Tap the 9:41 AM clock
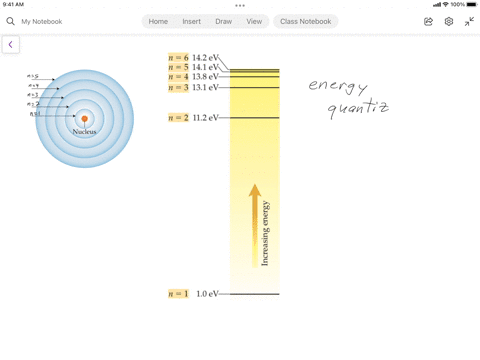Image resolution: width=480 pixels, height=360 pixels. (x=13, y=4)
